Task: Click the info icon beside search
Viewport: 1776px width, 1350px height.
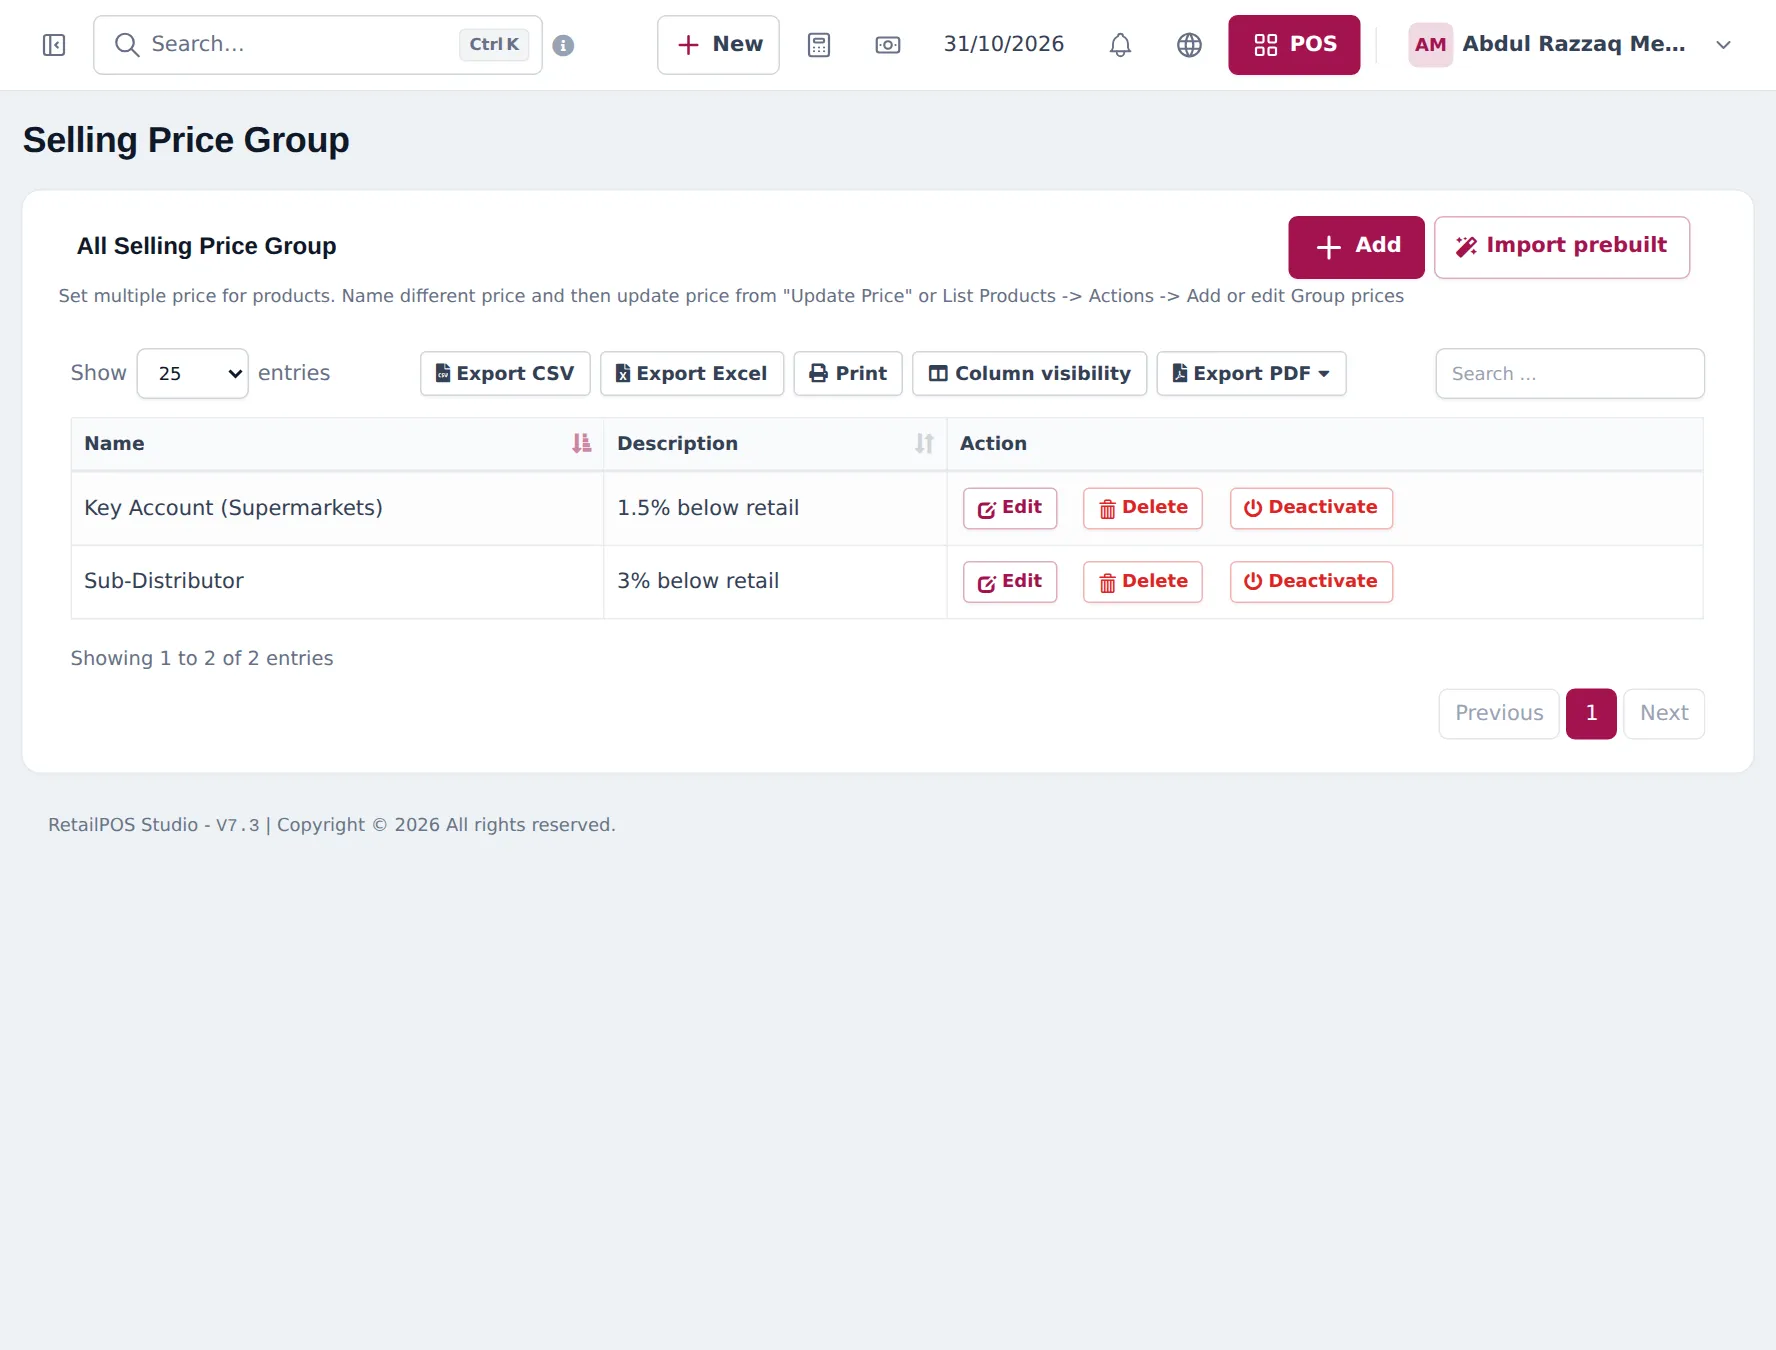Action: click(563, 45)
